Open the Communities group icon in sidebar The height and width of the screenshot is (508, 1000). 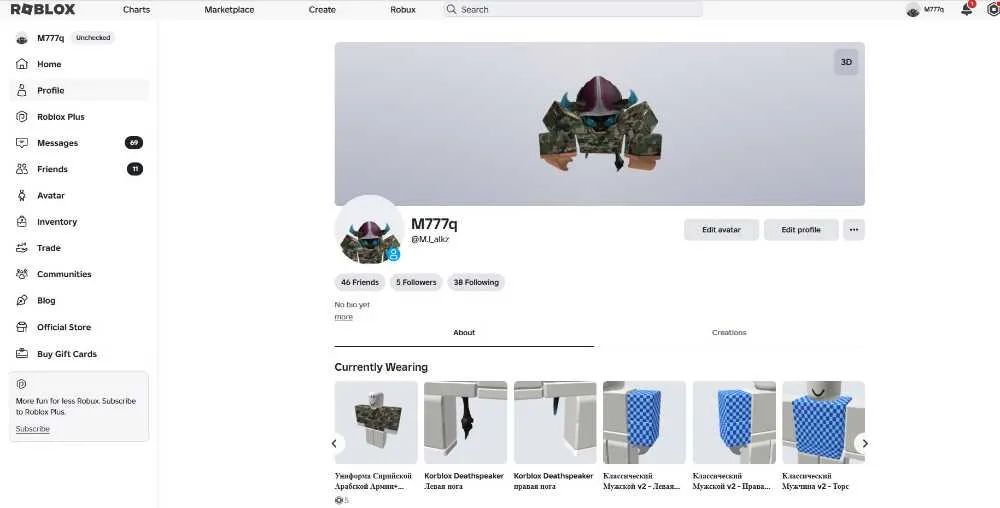[x=22, y=274]
